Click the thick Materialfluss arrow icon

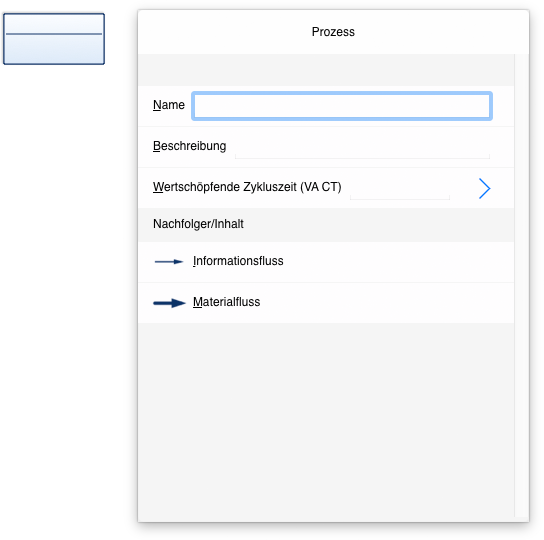[169, 303]
